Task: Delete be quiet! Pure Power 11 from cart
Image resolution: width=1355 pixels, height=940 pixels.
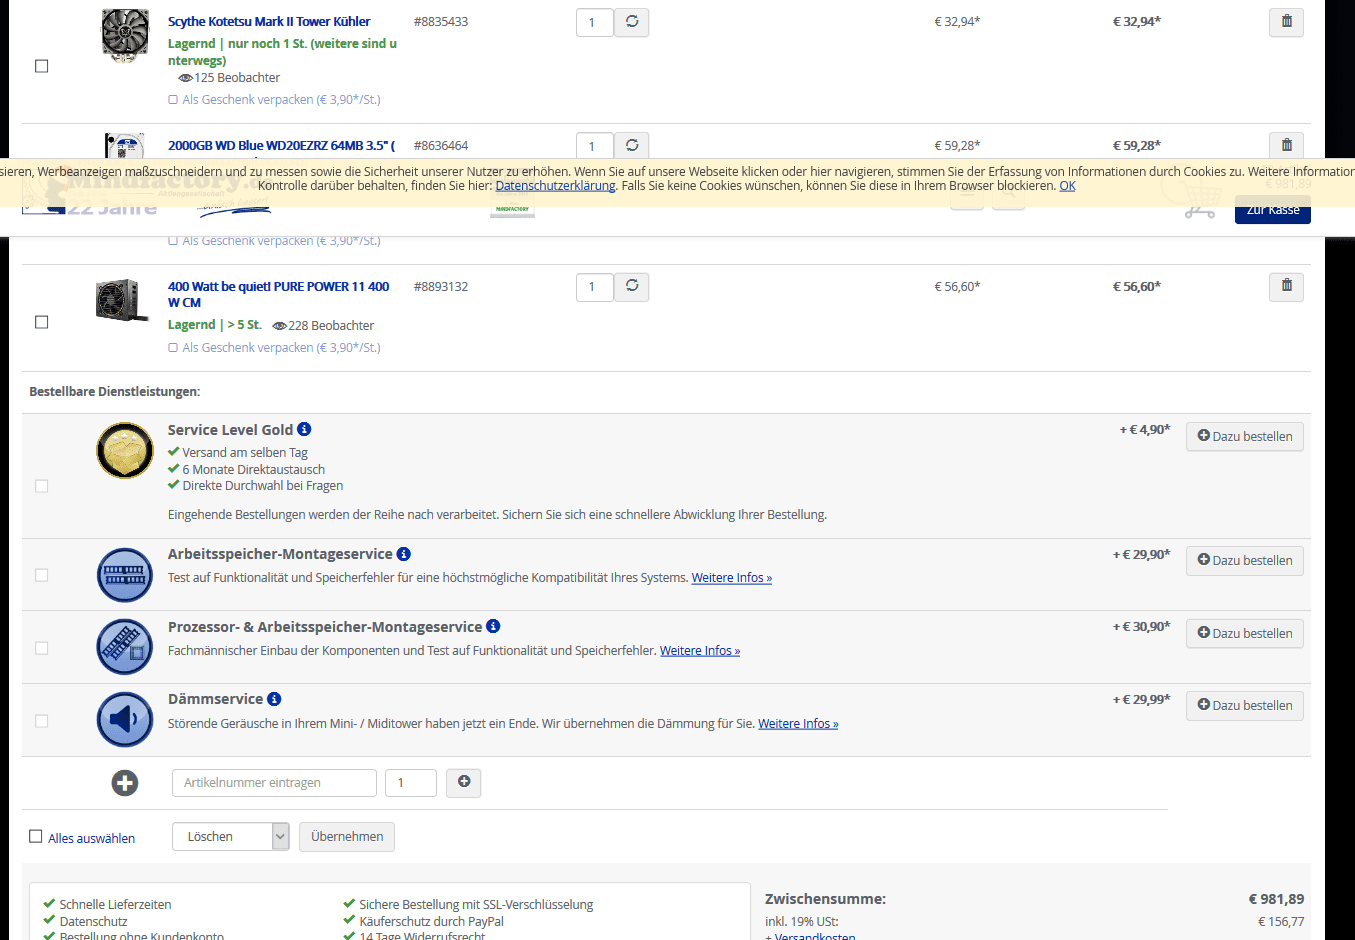Action: point(1286,287)
